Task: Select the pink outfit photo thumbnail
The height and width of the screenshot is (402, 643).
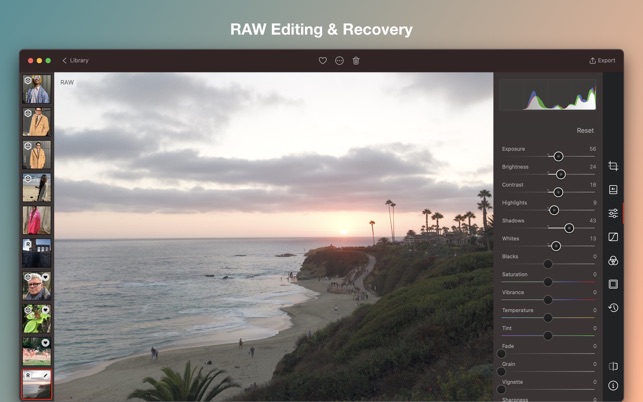Action: (37, 220)
